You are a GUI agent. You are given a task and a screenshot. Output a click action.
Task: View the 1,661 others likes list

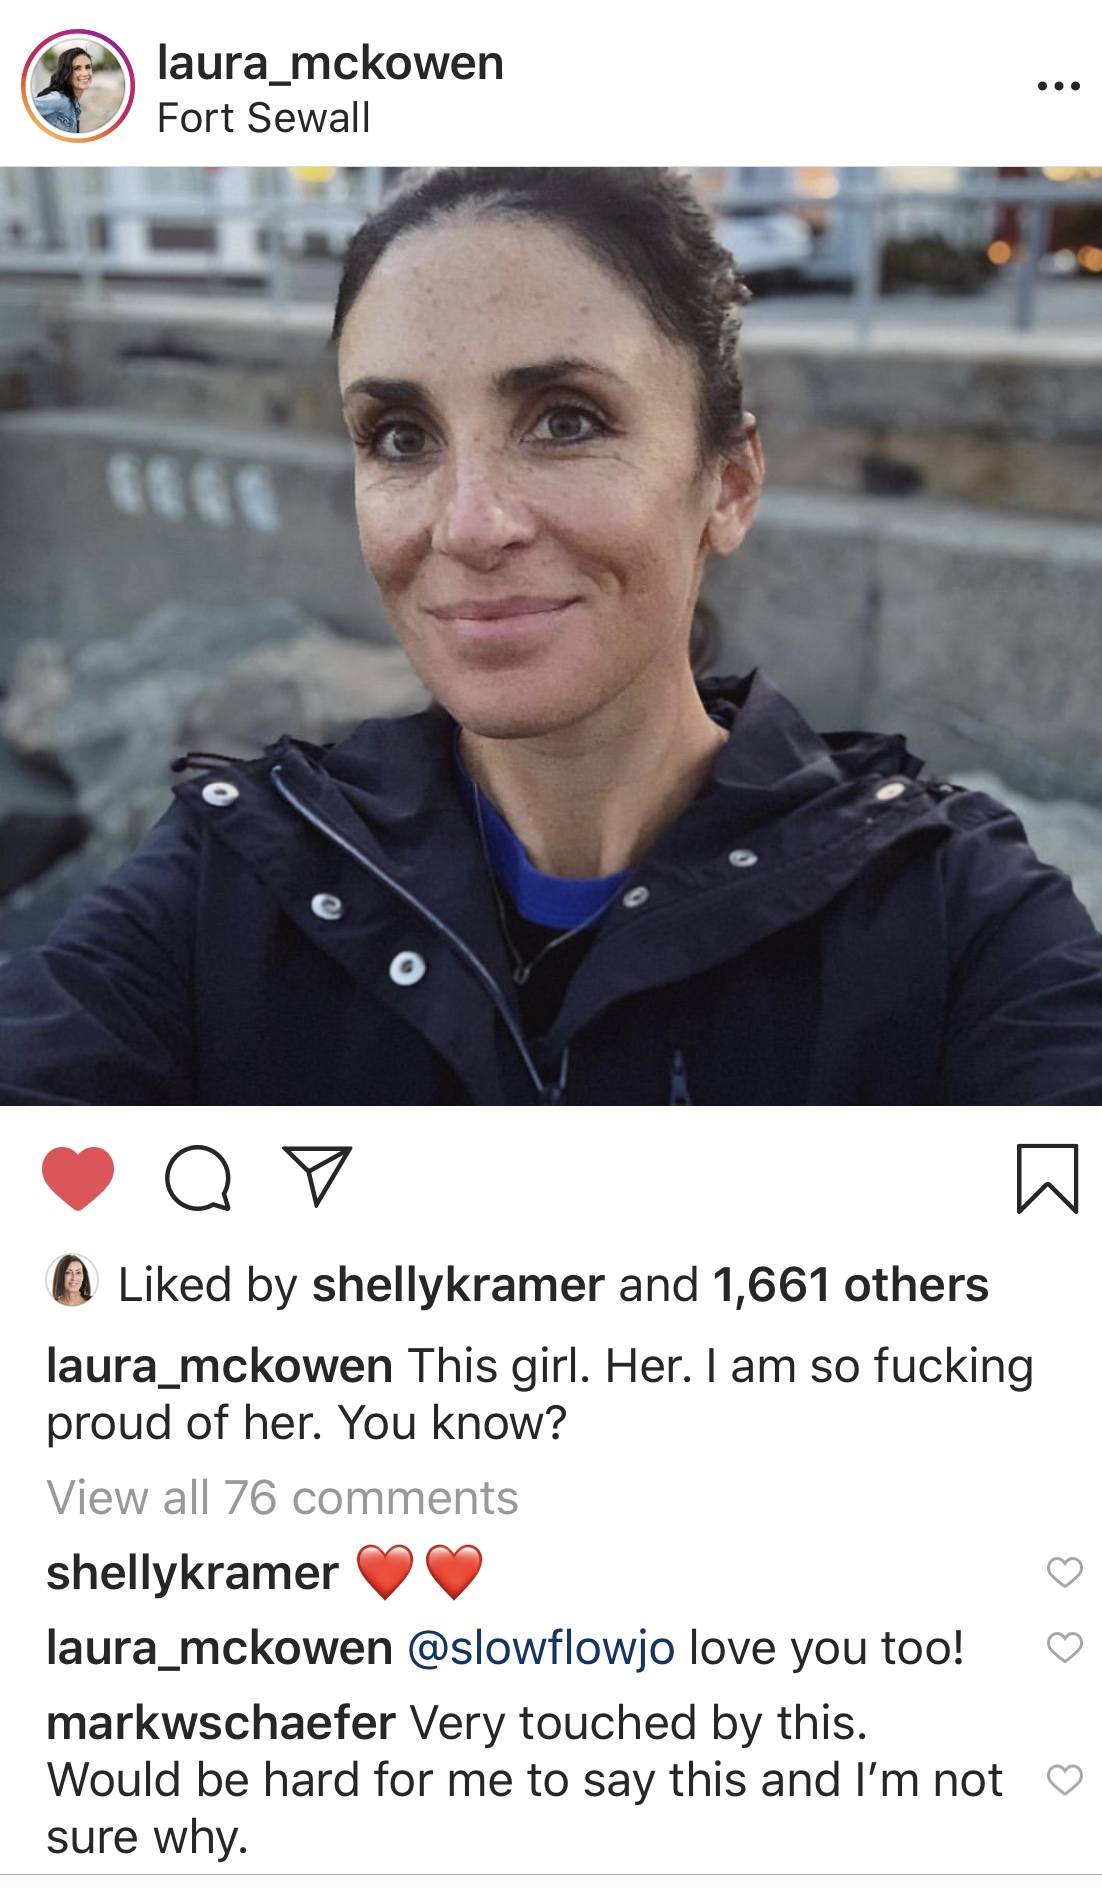(x=850, y=1284)
